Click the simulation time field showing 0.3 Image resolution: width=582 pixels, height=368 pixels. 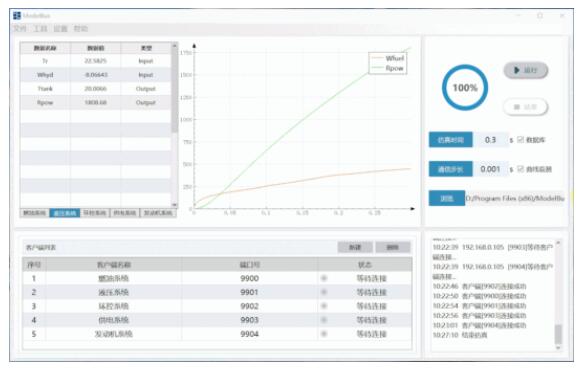click(x=490, y=140)
